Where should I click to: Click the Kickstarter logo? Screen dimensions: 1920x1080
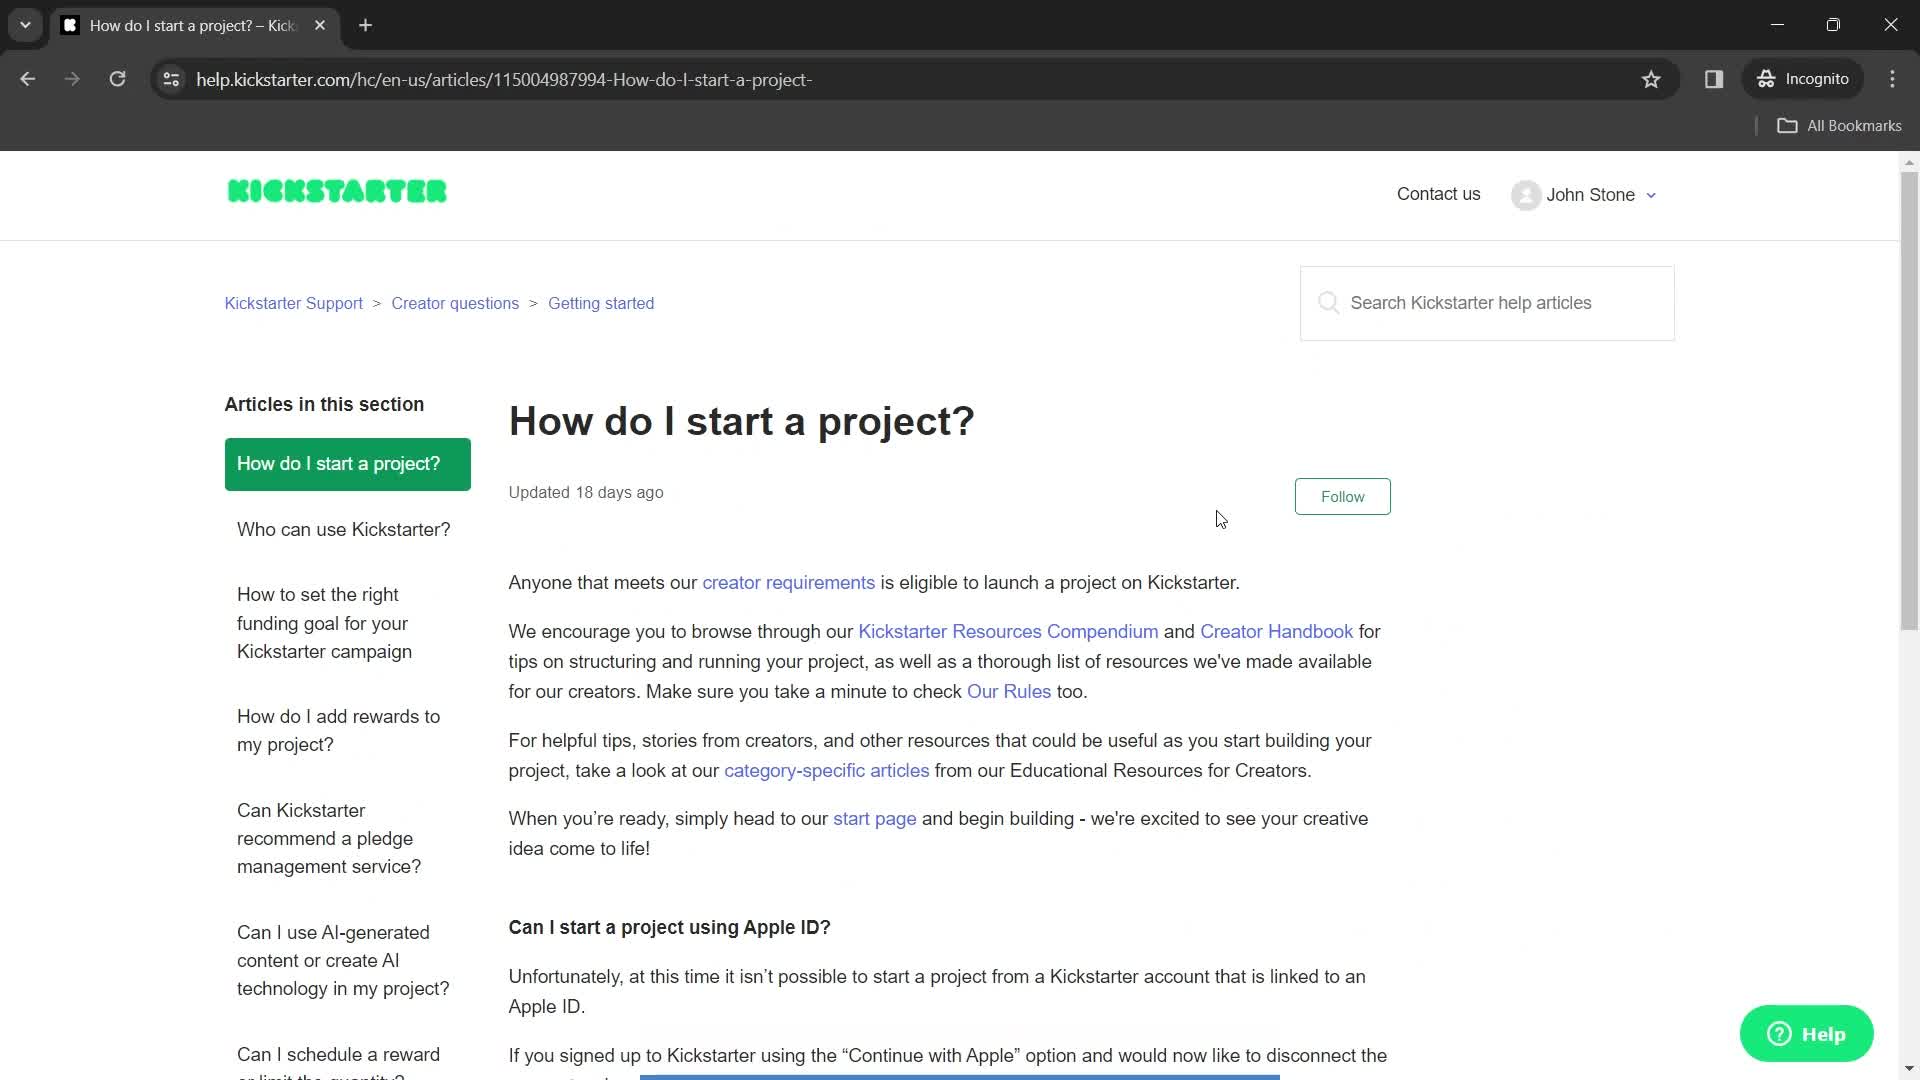(x=337, y=191)
